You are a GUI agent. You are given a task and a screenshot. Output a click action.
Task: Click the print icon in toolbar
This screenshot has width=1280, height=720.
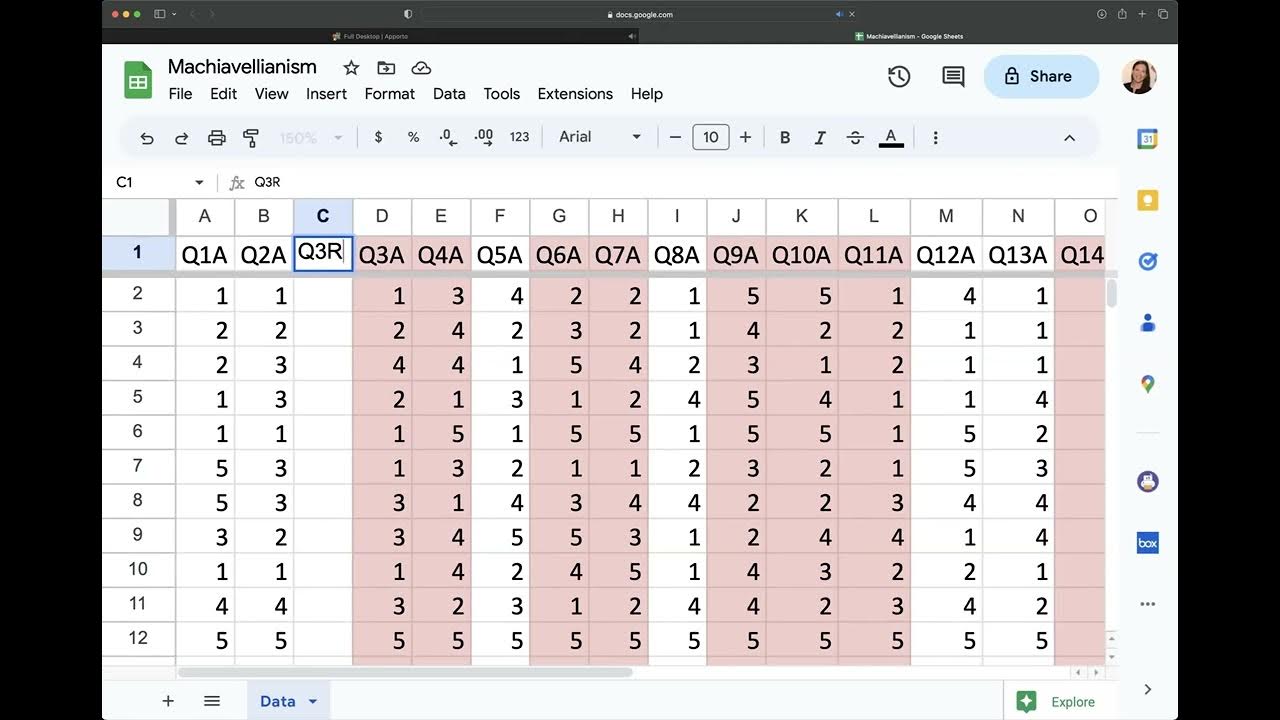[216, 138]
